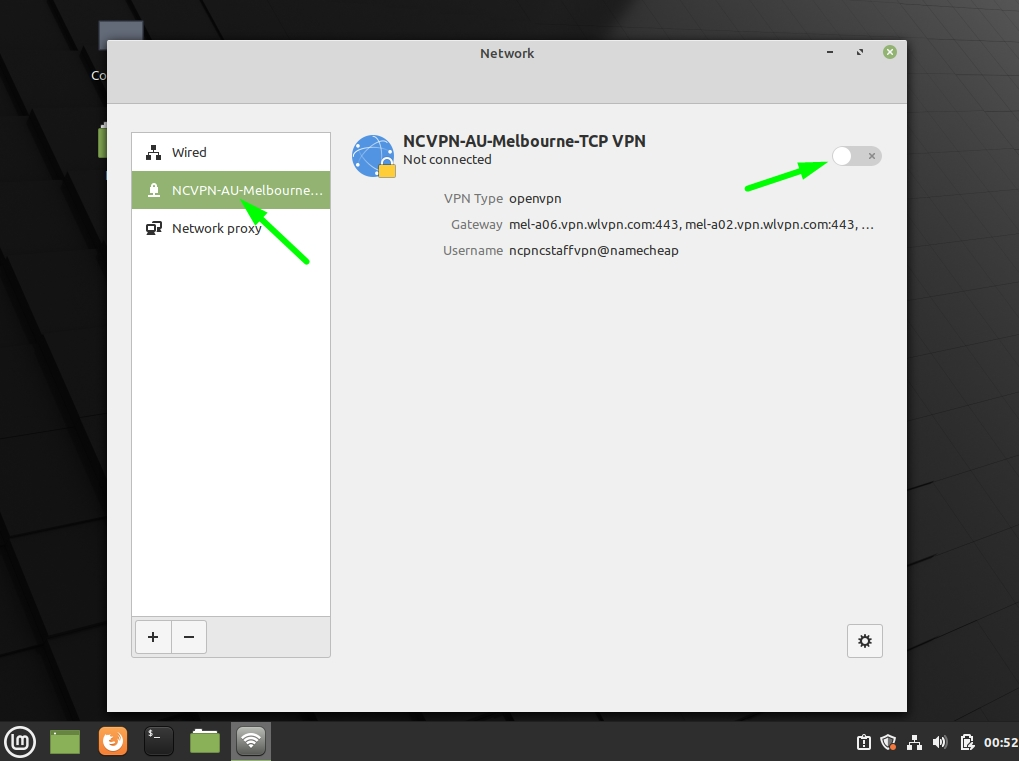1019x761 pixels.
Task: Open Firefox from the taskbar
Action: (111, 741)
